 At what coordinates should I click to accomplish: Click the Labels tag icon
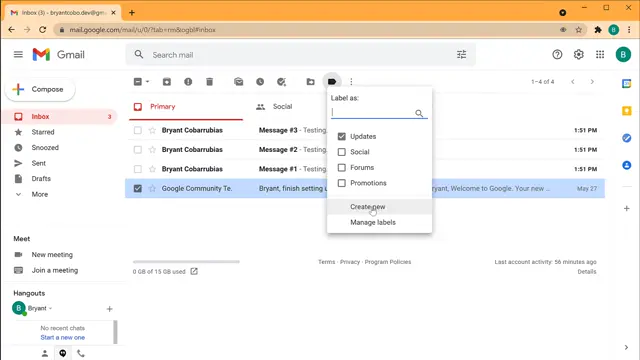click(x=332, y=82)
